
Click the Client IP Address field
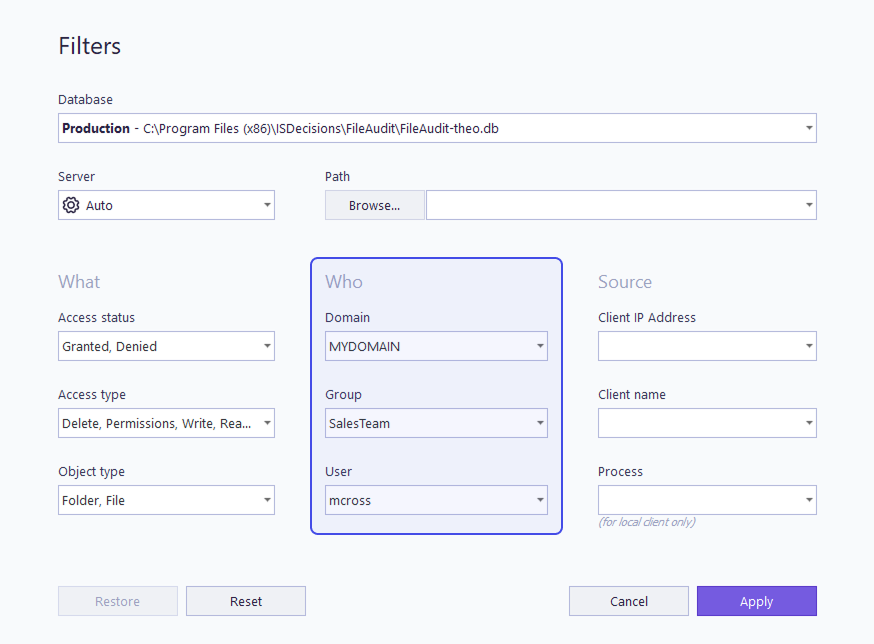click(707, 346)
